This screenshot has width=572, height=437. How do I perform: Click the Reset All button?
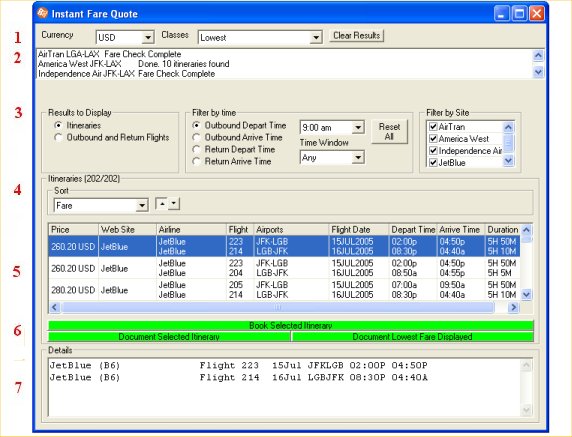point(389,132)
